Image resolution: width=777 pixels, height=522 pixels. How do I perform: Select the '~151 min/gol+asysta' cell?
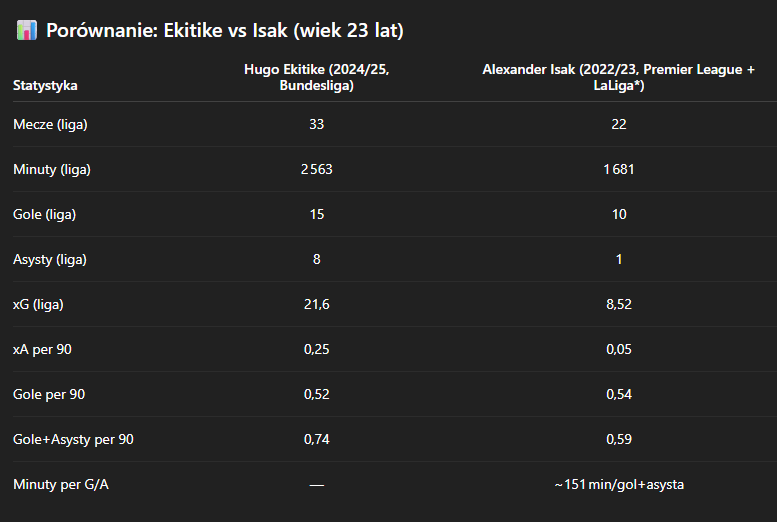click(618, 484)
